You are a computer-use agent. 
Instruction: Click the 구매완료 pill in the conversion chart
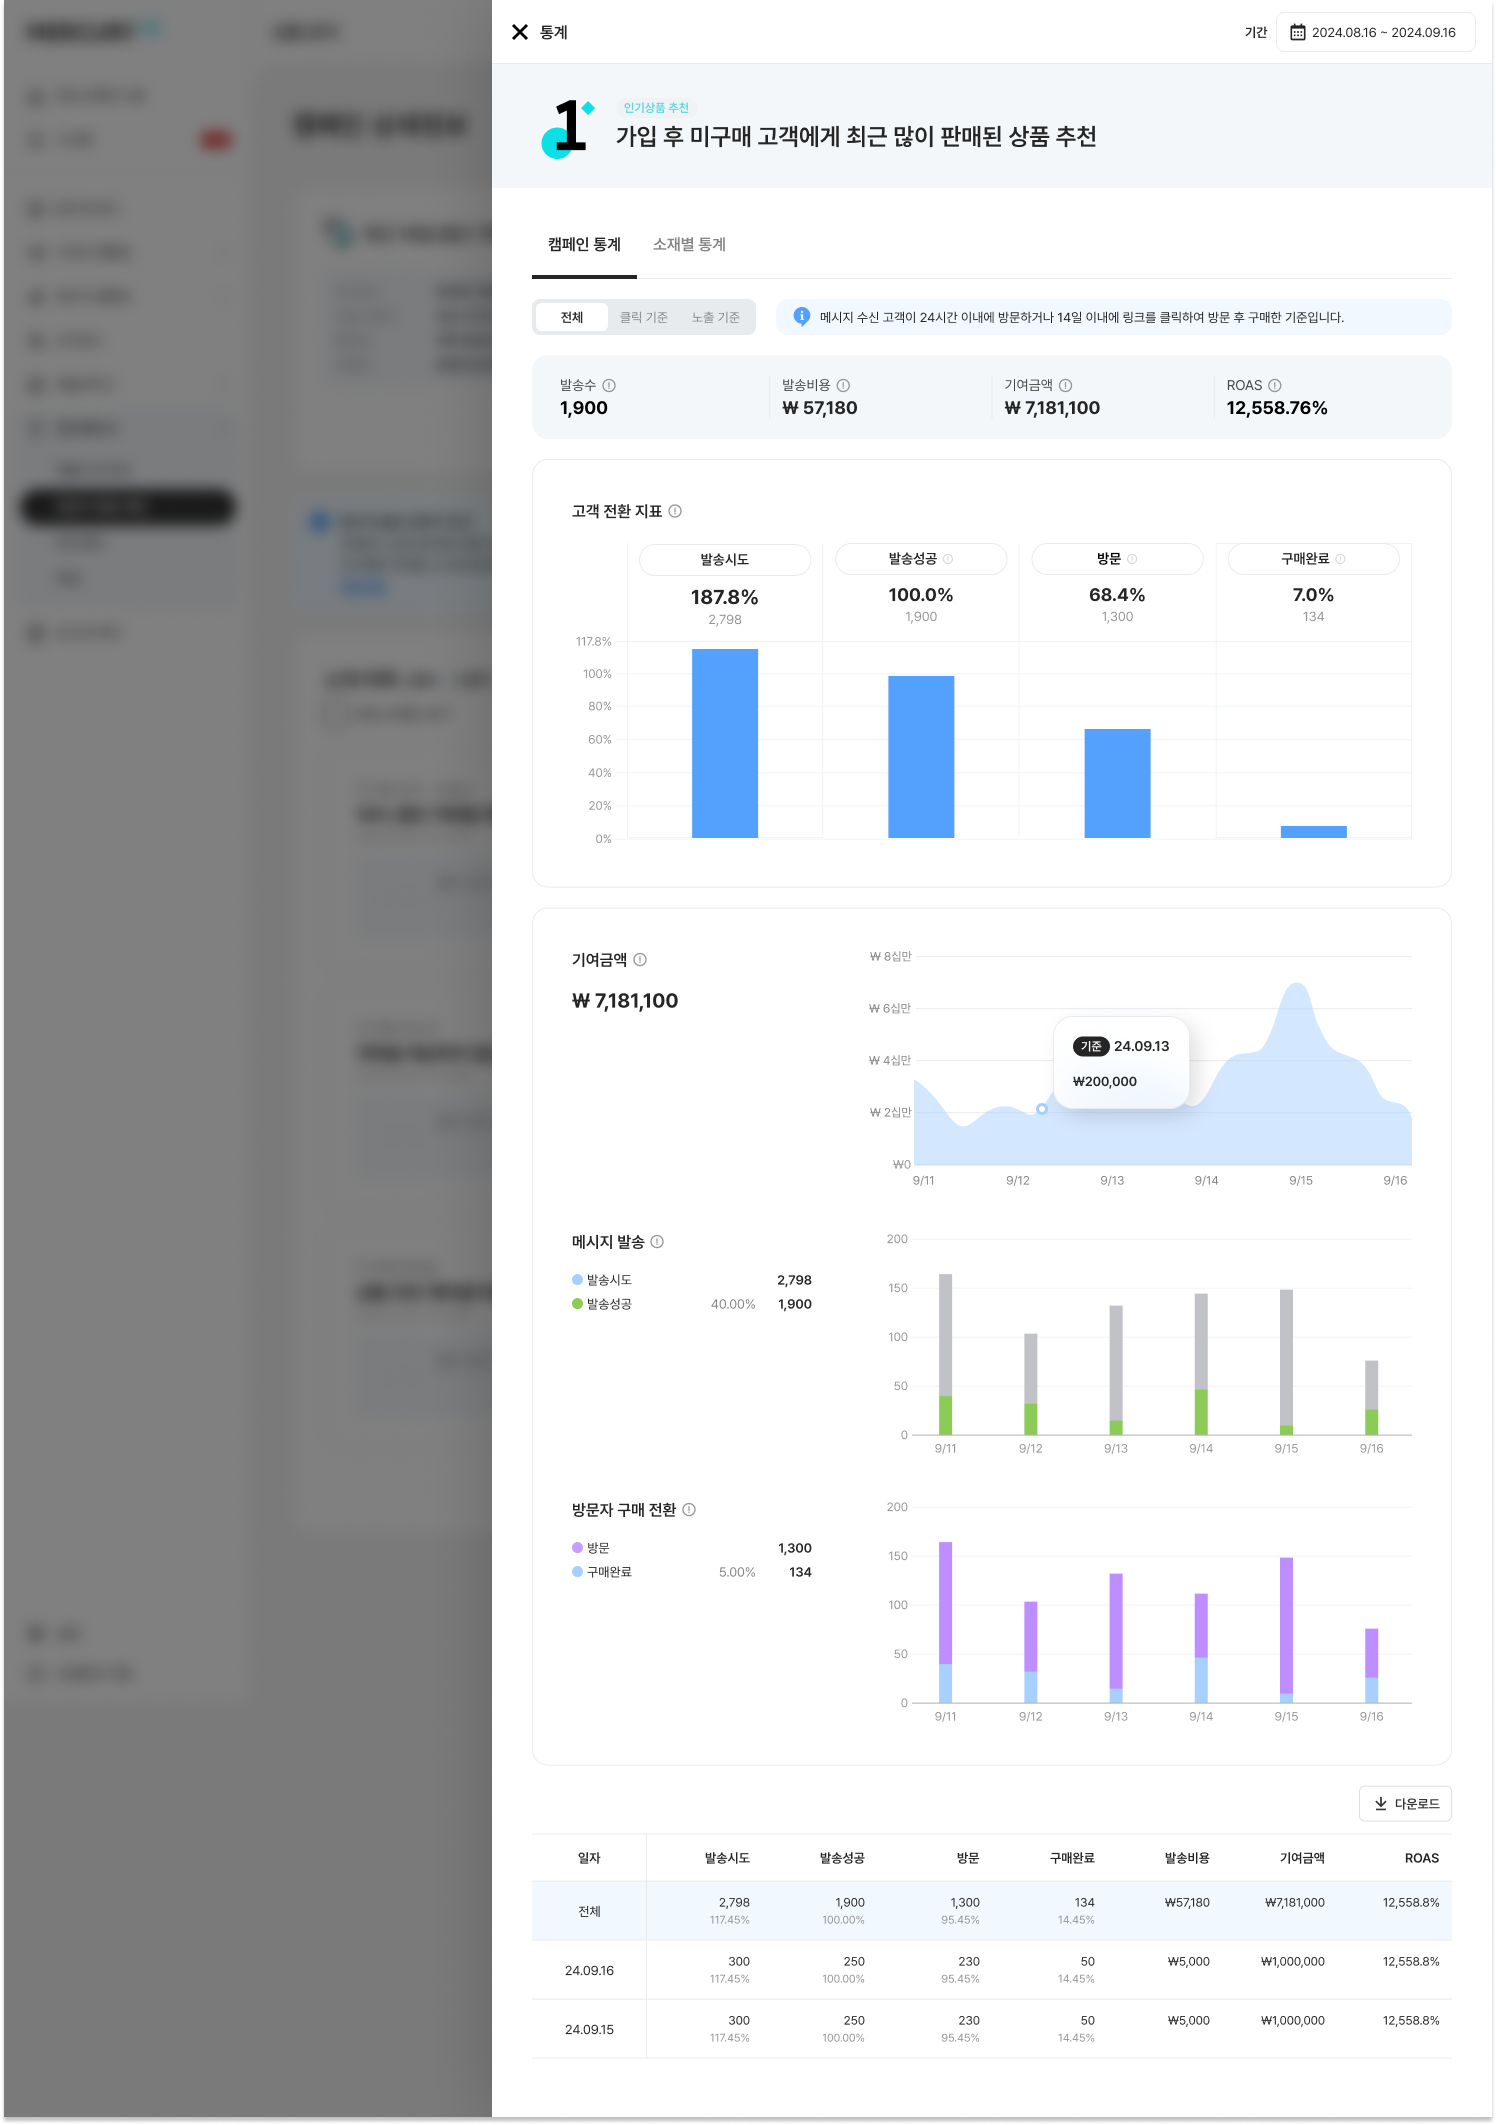(1312, 559)
